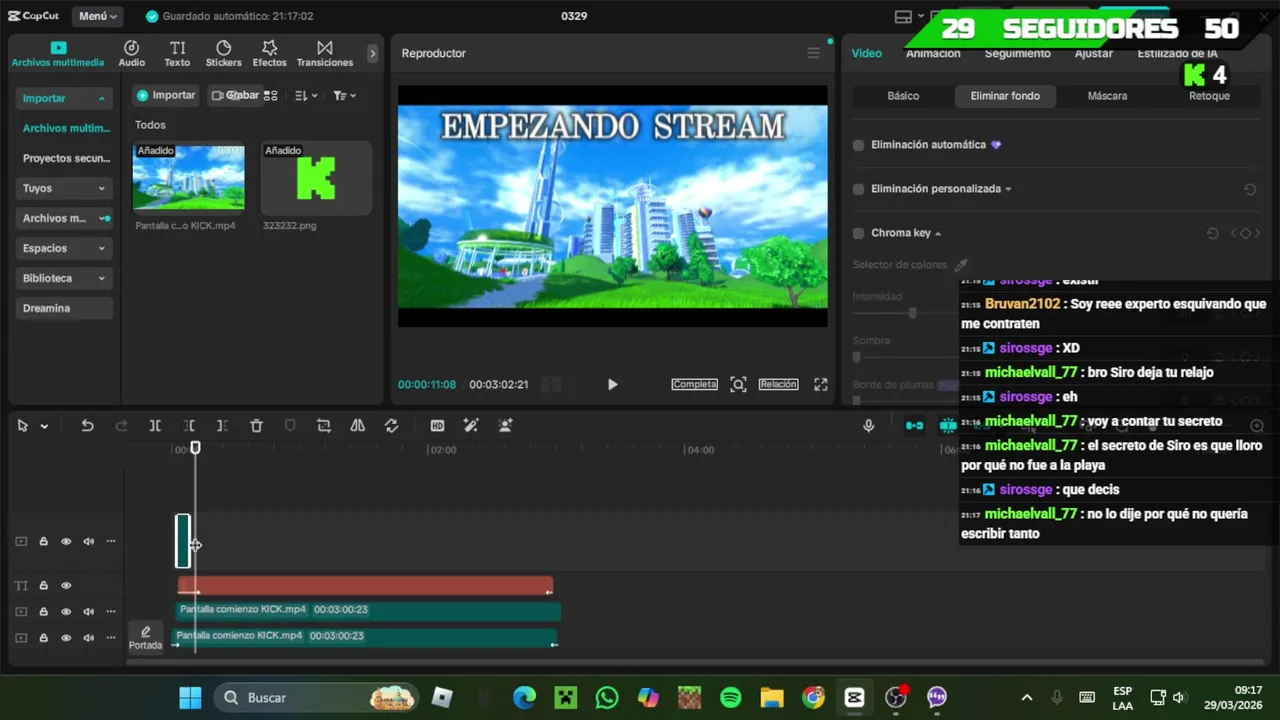Expand the Tuyos section

101,188
